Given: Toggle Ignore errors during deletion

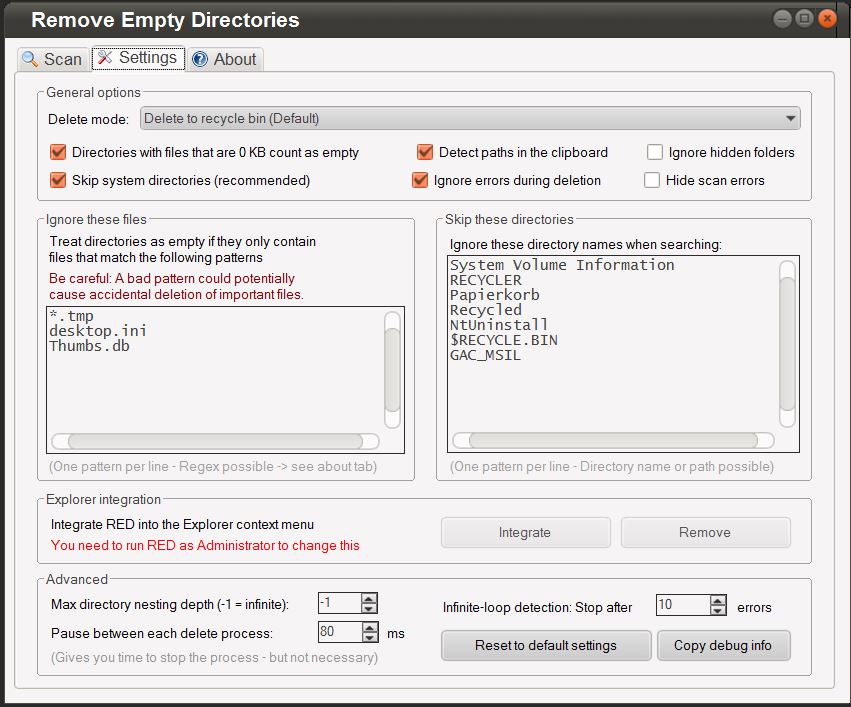Looking at the screenshot, I should (x=420, y=181).
